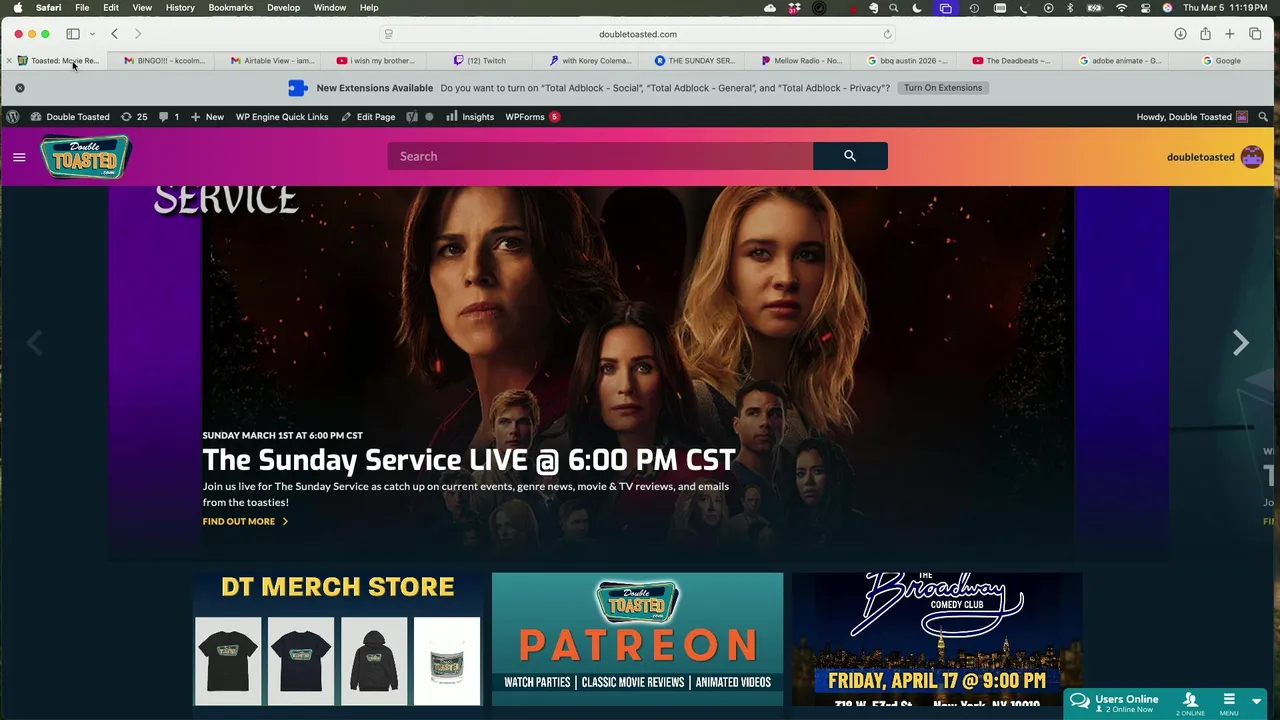
Task: Open the Safari menu
Action: click(48, 8)
